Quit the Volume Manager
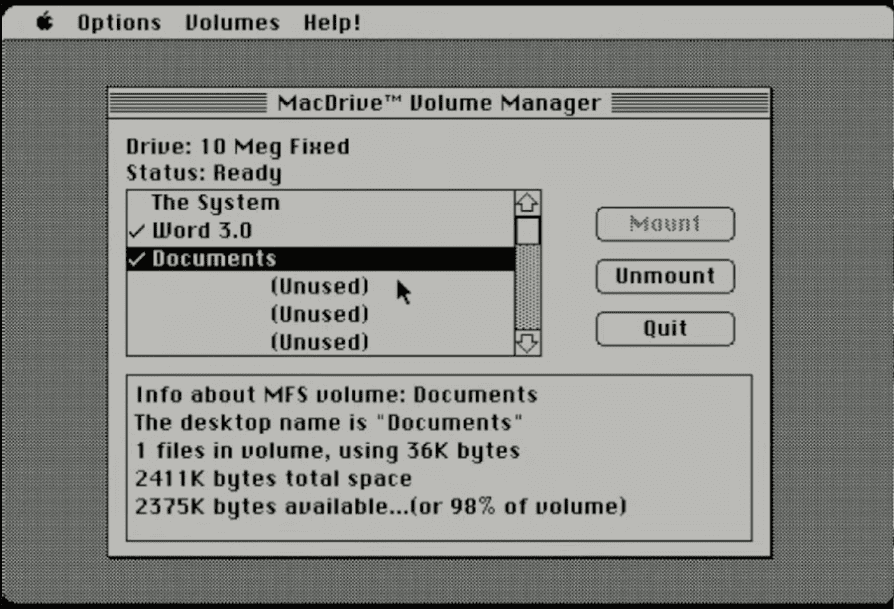894x609 pixels. (665, 328)
